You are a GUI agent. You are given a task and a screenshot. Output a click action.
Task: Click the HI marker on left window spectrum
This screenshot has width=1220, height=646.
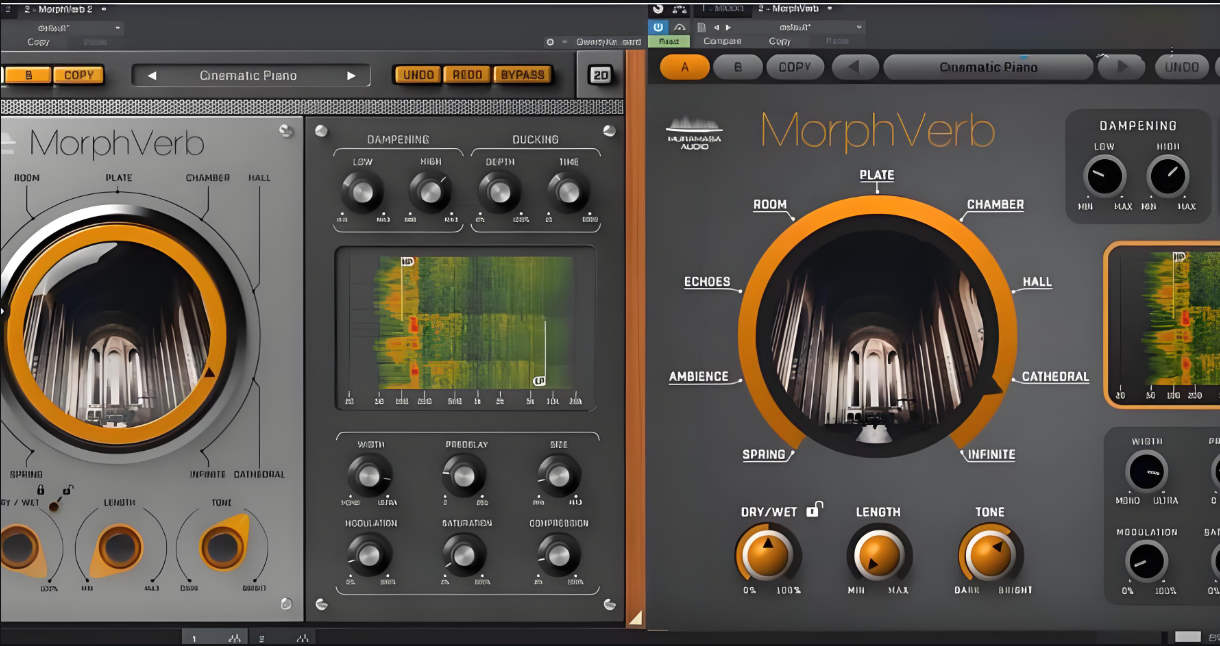407,262
